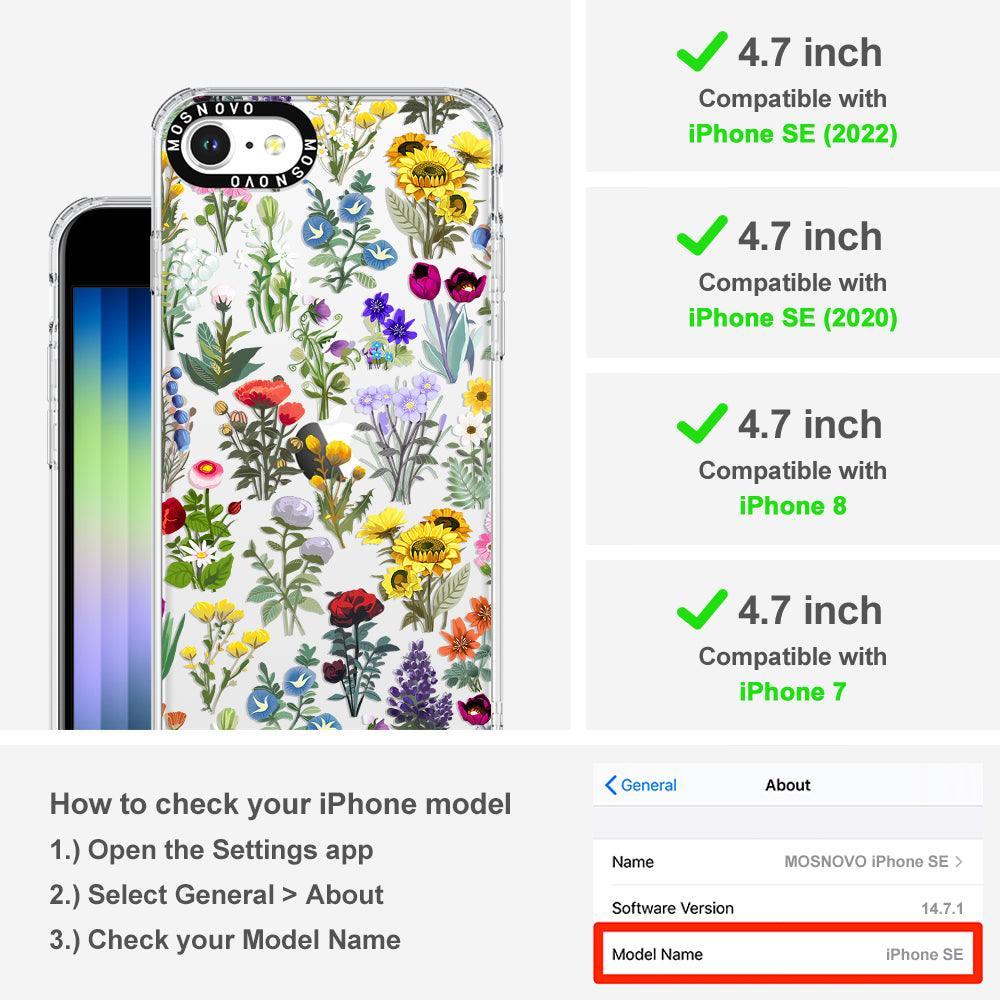Screen dimensions: 1000x1000
Task: Tap the blue back chevron before General
Action: point(610,785)
